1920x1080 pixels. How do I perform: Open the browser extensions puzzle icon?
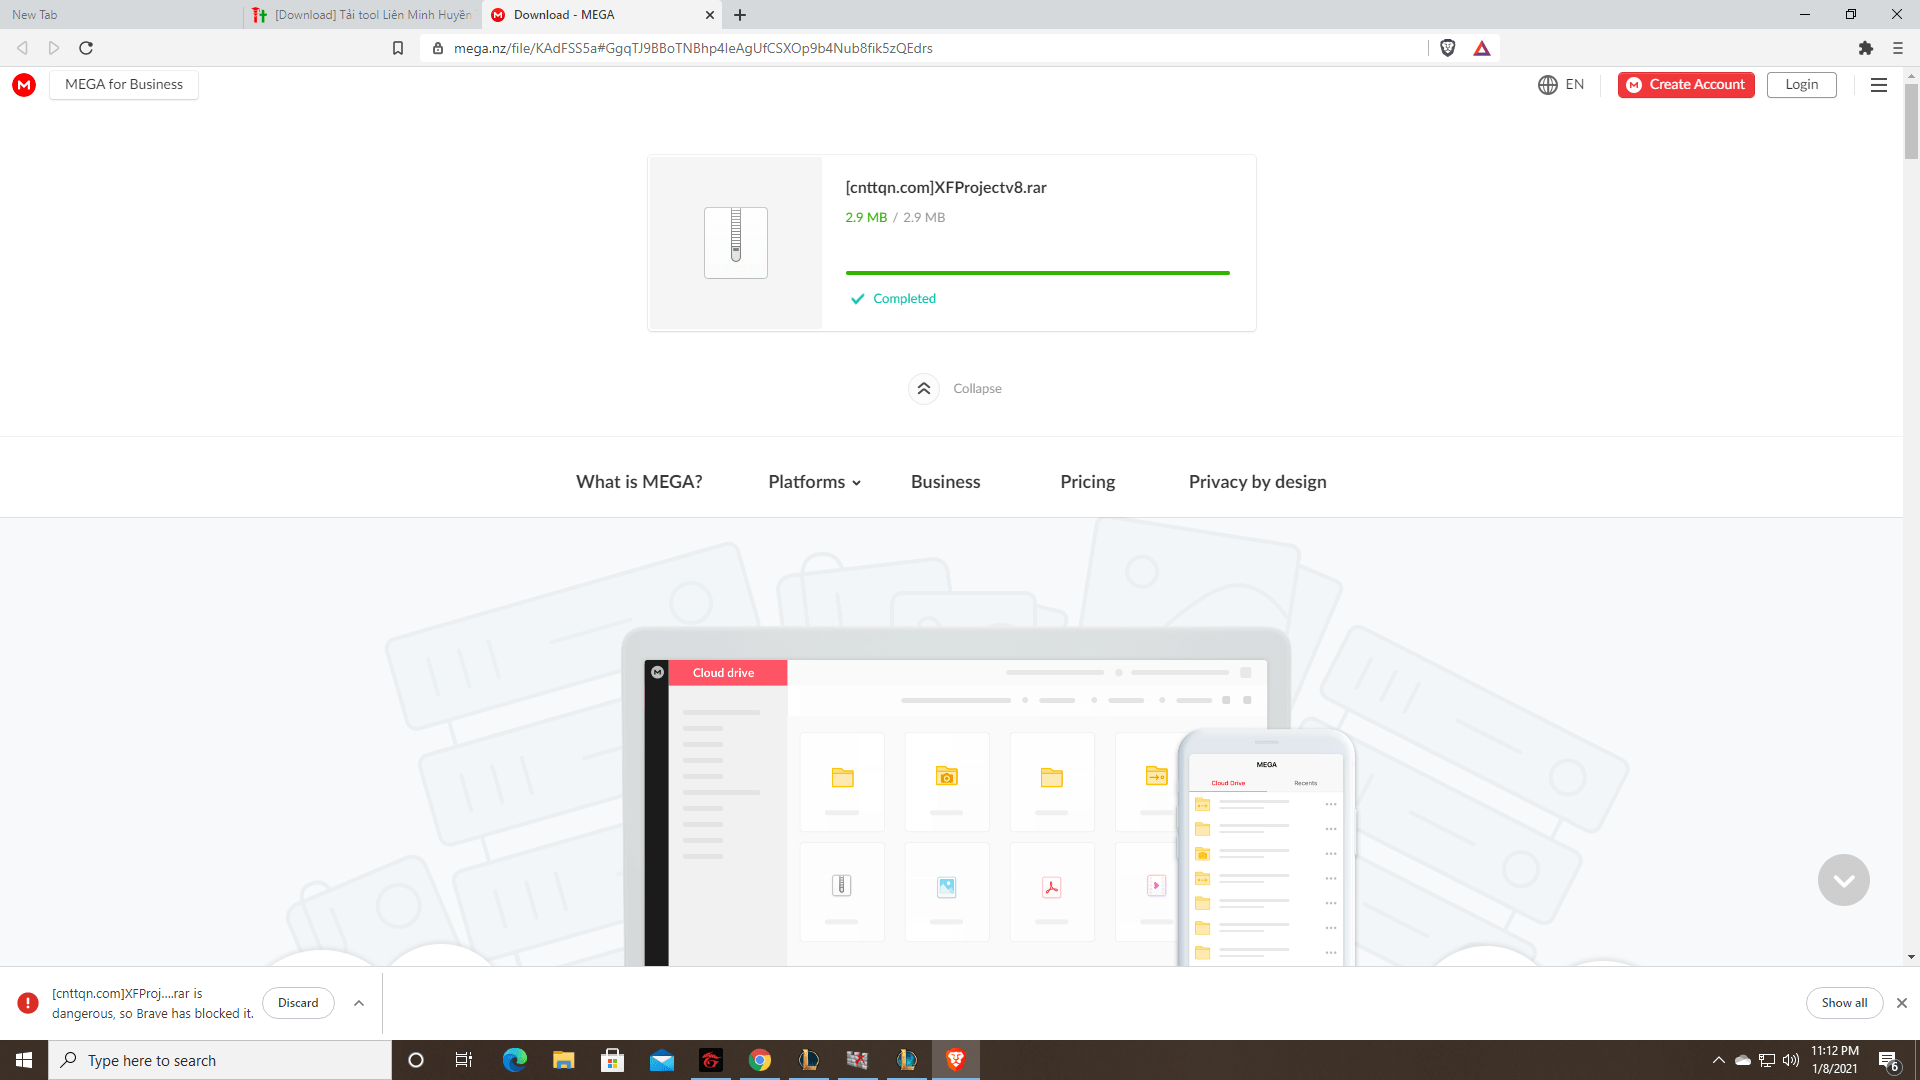(x=1865, y=48)
